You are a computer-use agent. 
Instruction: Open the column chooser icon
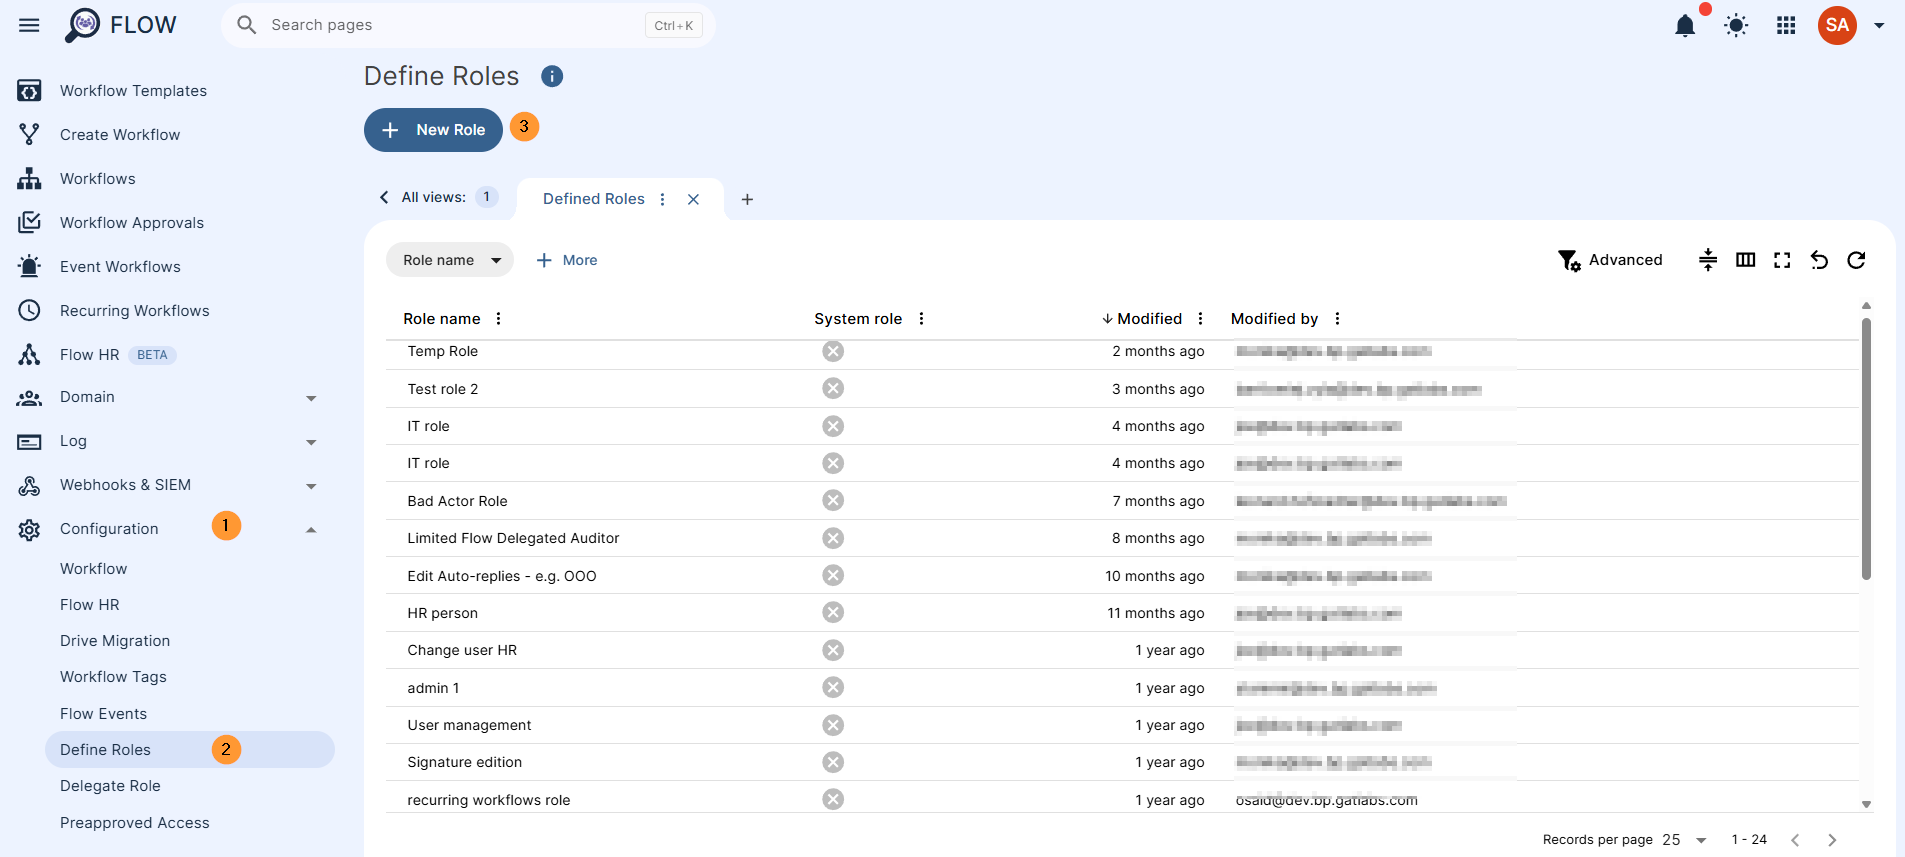point(1746,260)
